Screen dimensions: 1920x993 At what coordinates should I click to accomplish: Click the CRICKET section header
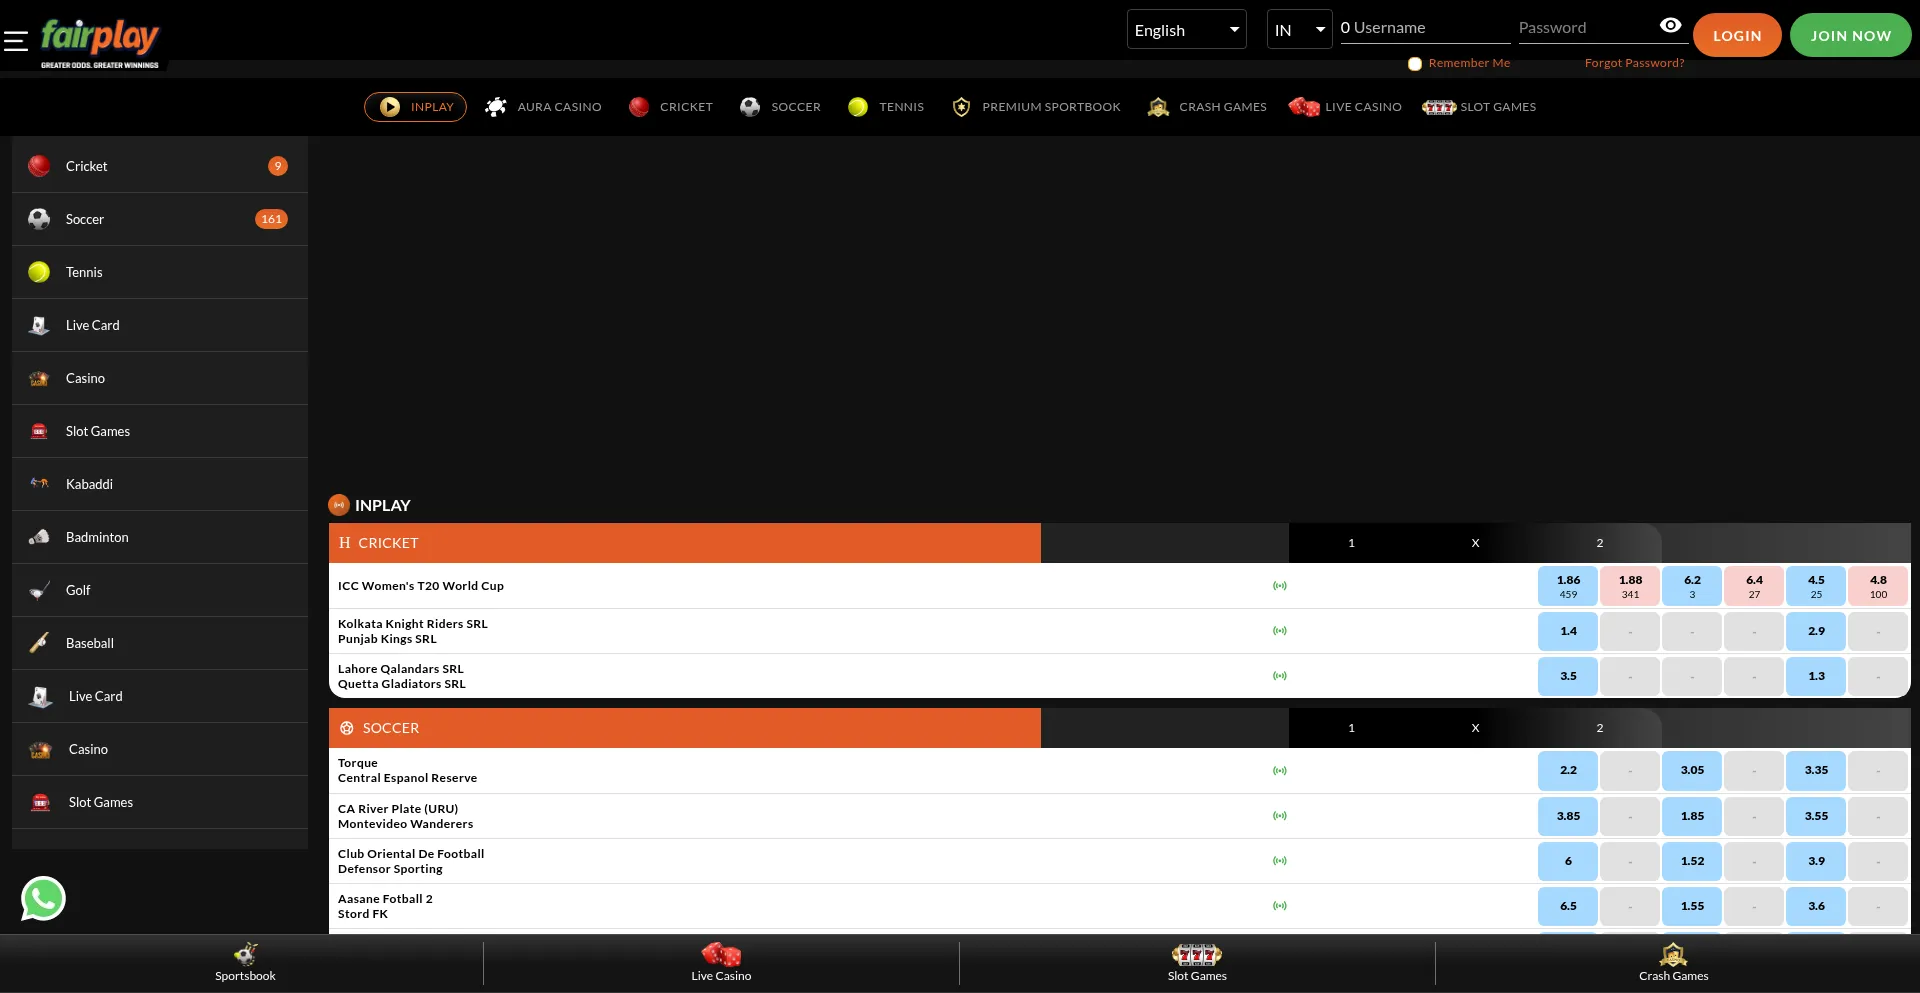click(685, 543)
